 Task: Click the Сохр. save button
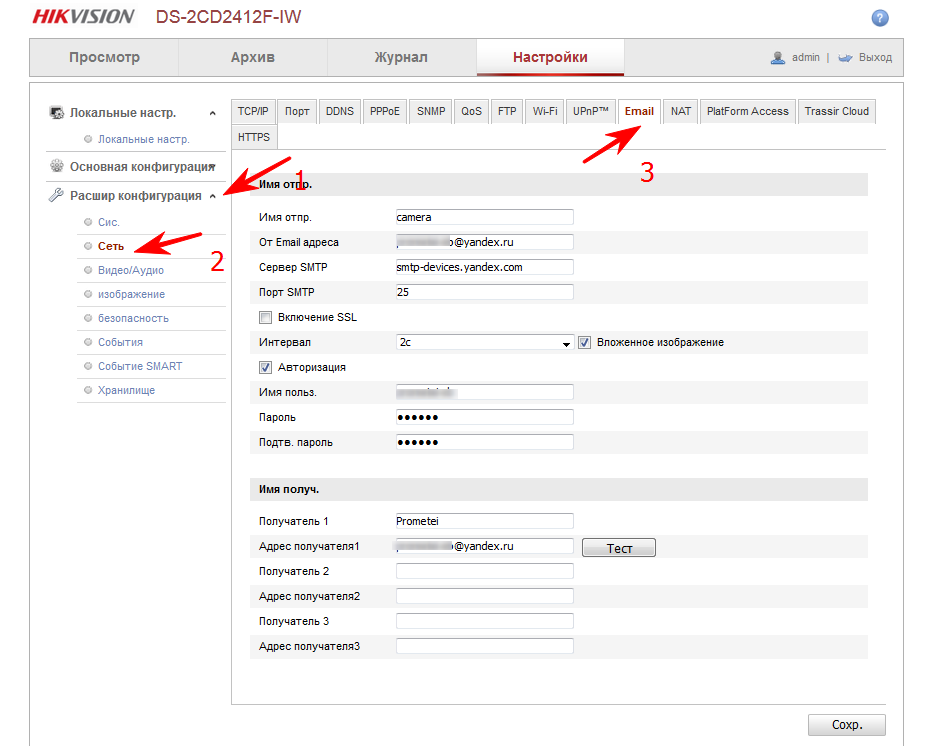tap(846, 725)
